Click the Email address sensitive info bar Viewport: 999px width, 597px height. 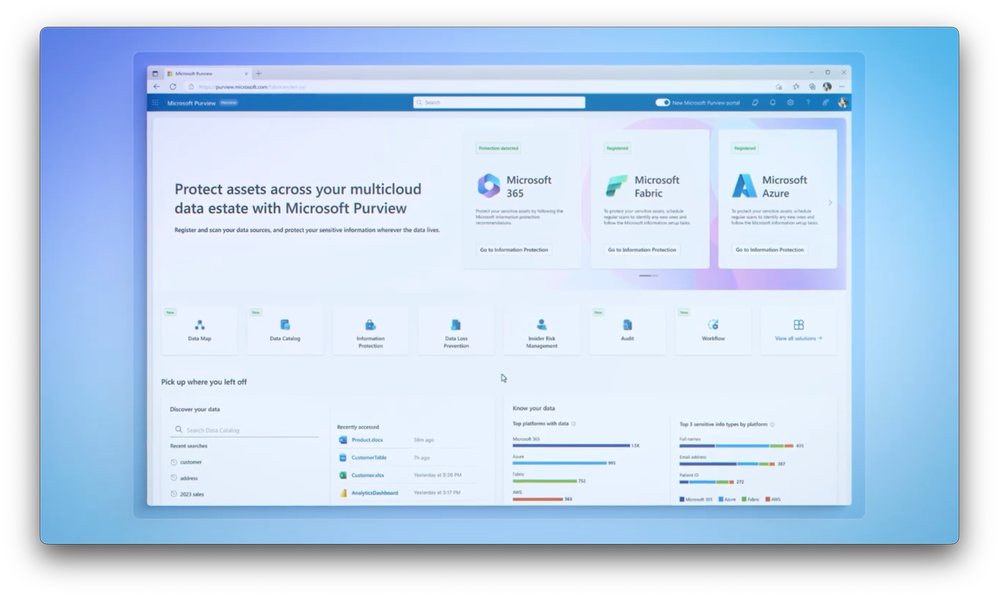[x=727, y=464]
